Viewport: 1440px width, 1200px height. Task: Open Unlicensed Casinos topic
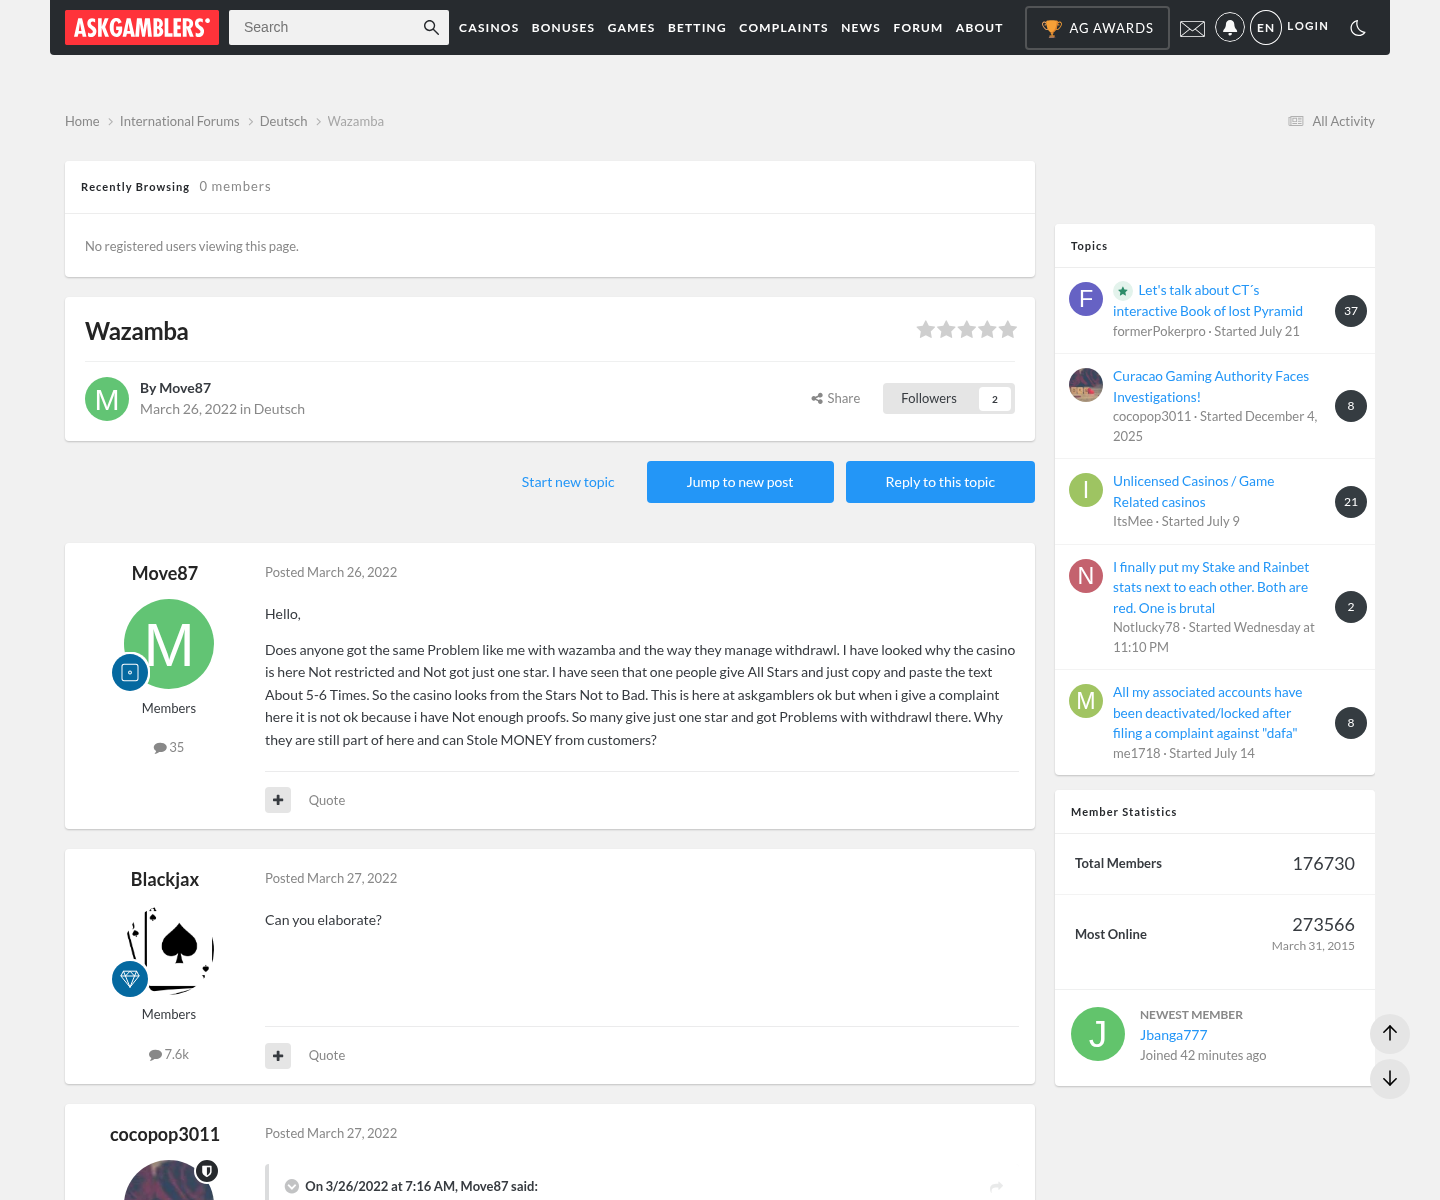[x=1194, y=491]
